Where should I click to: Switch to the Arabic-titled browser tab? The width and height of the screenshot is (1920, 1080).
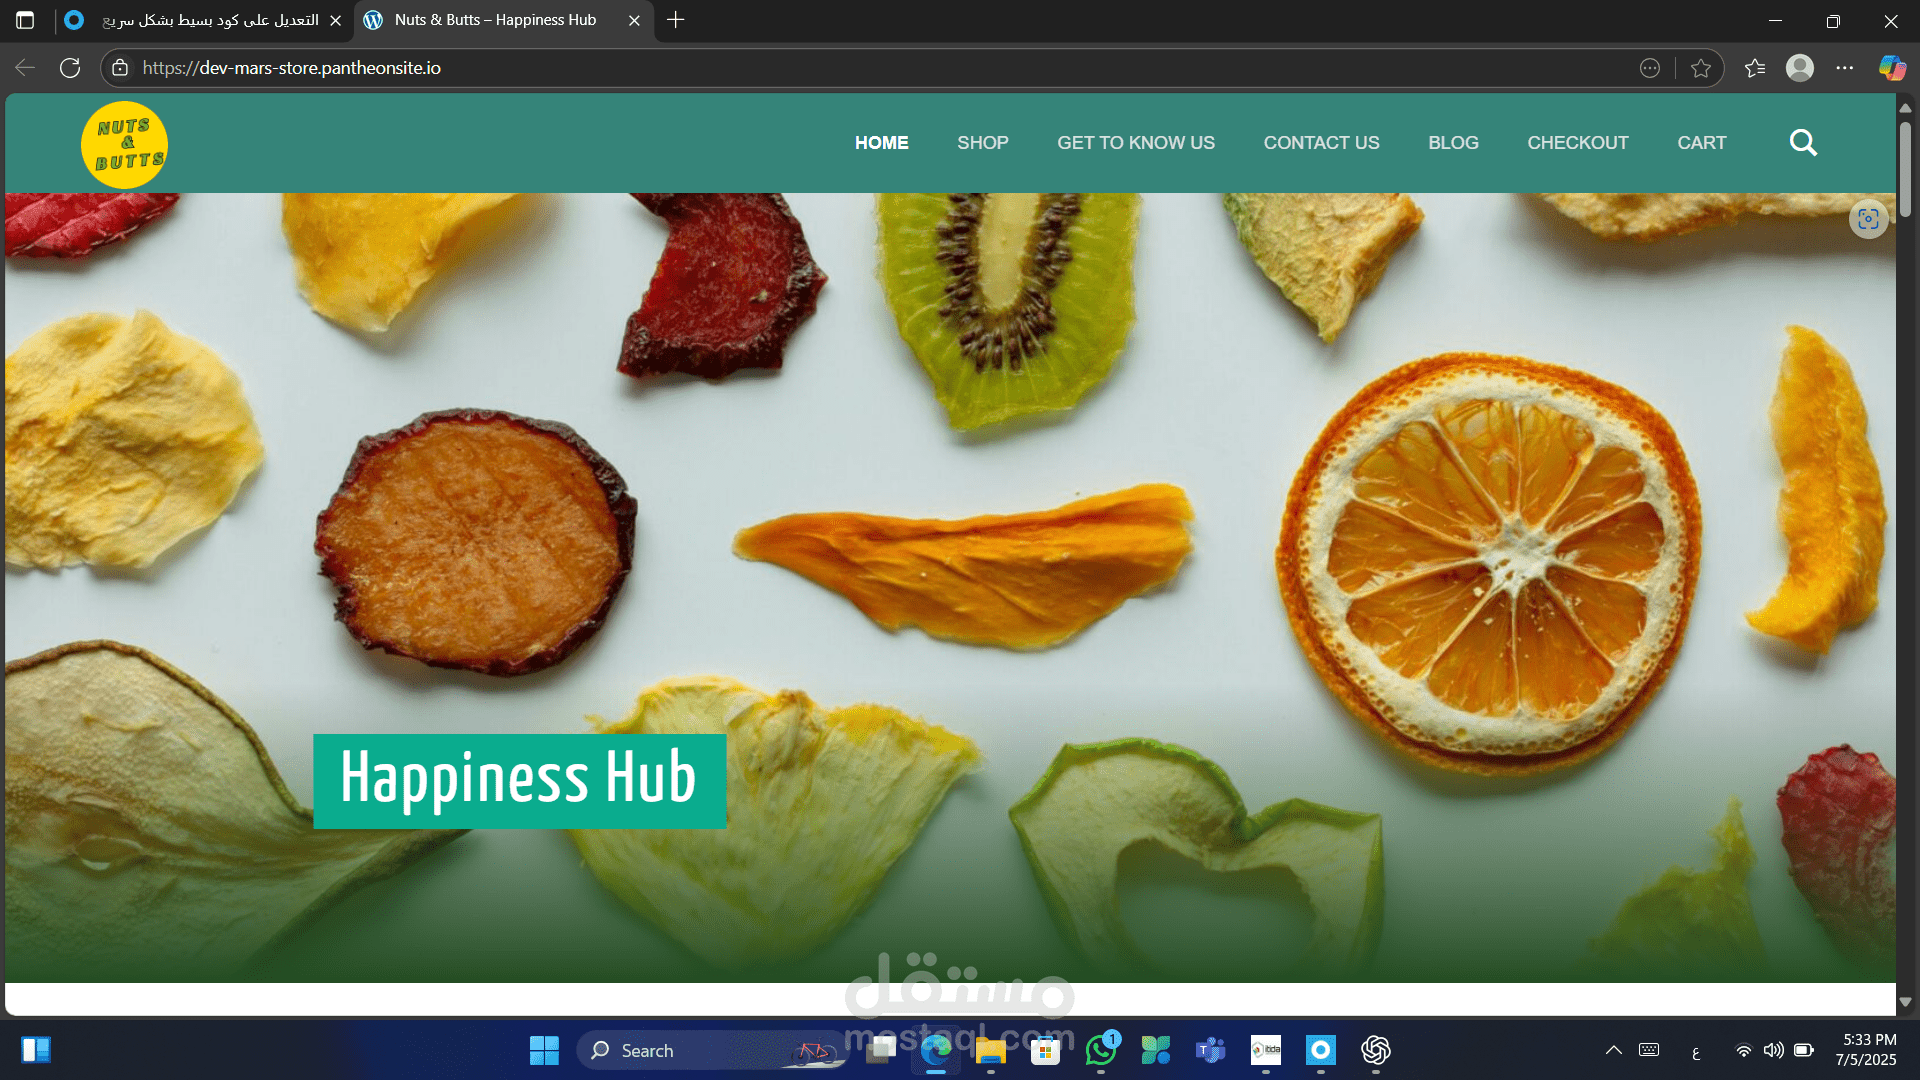[200, 20]
